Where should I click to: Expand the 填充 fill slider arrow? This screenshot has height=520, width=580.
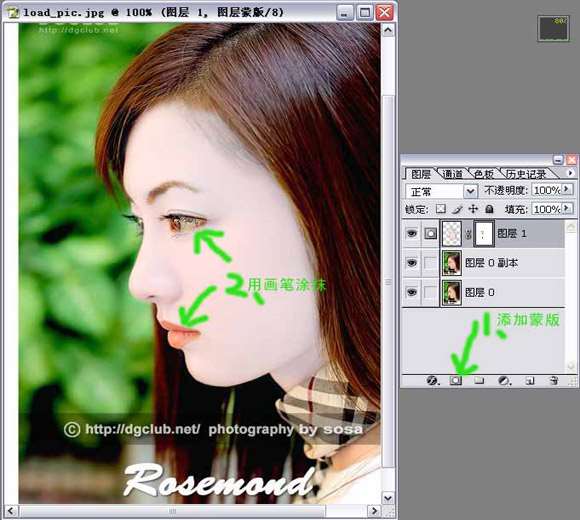(566, 208)
